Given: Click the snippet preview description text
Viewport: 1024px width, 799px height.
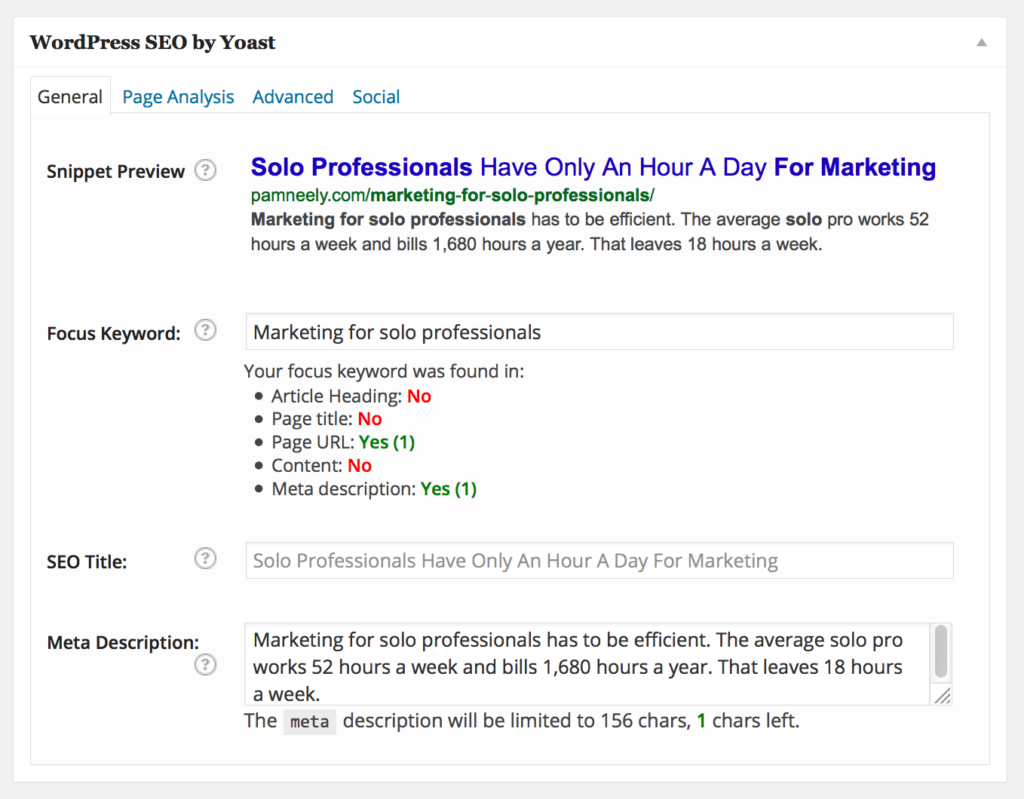Looking at the screenshot, I should pos(590,232).
